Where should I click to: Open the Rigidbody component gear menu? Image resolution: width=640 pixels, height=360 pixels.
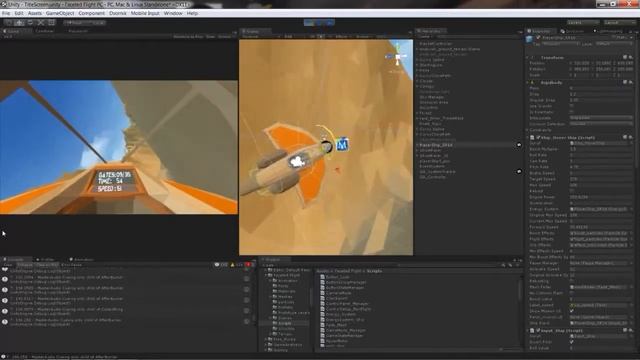click(x=631, y=82)
